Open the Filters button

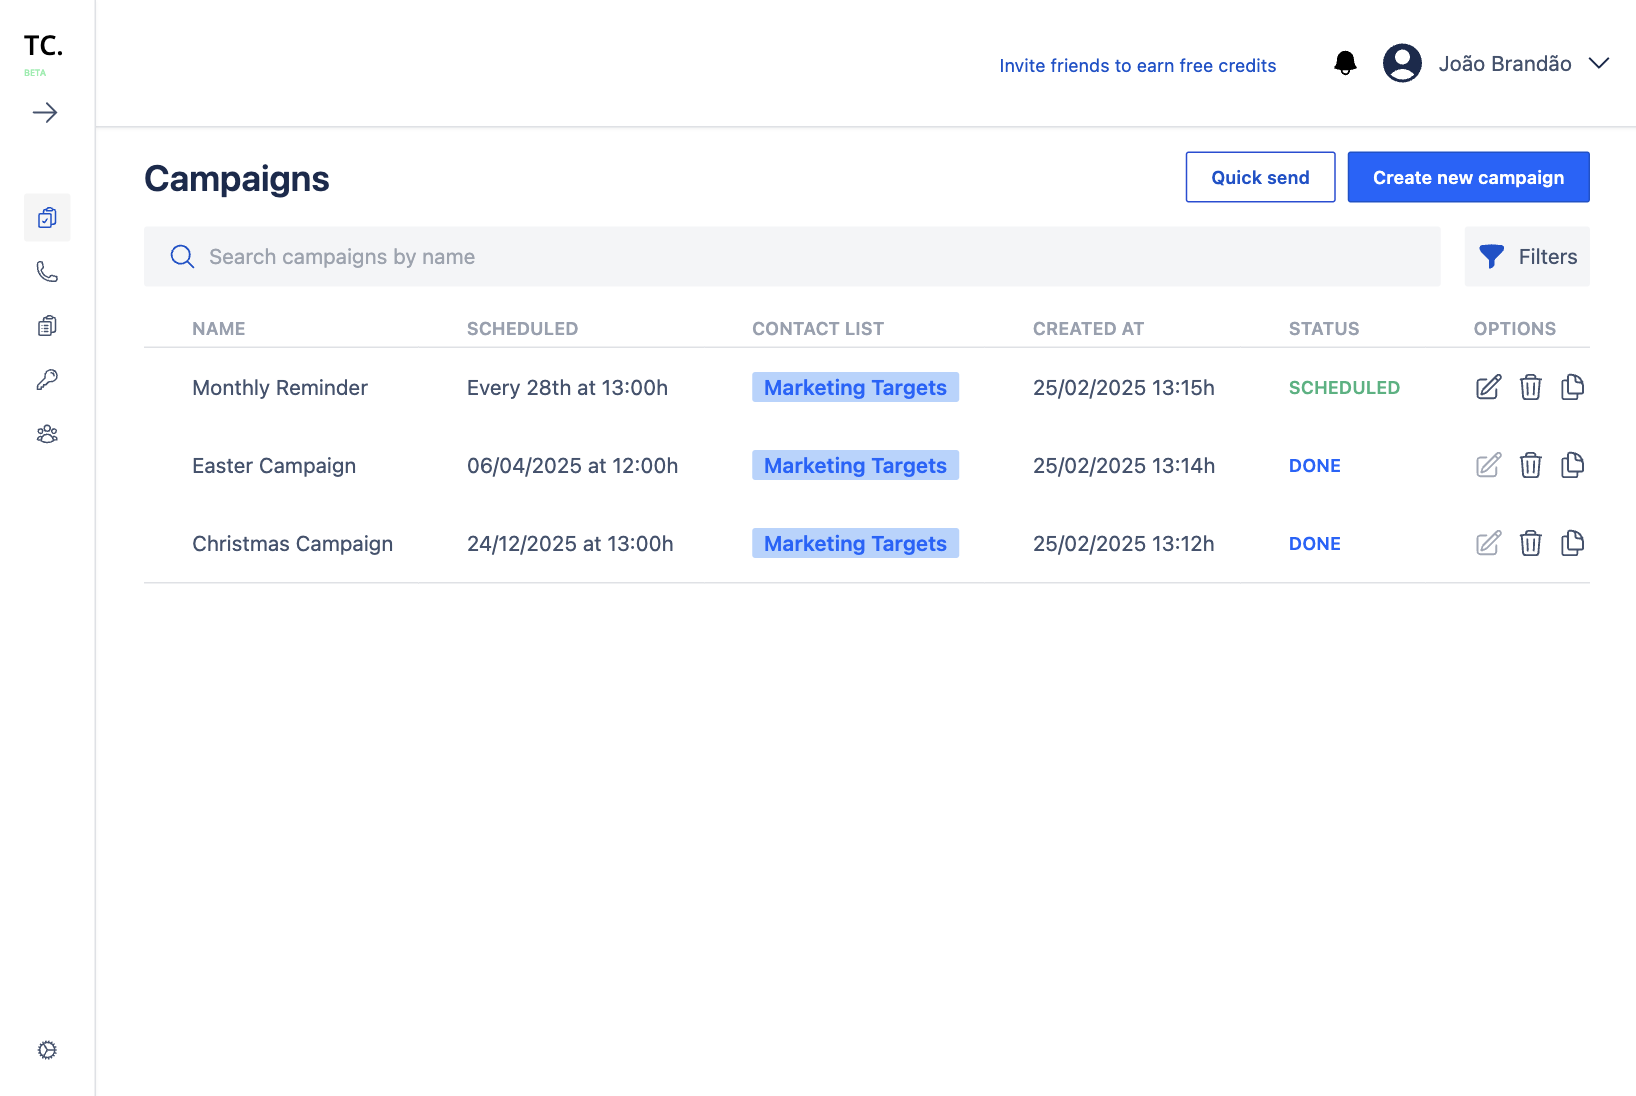[x=1527, y=257]
